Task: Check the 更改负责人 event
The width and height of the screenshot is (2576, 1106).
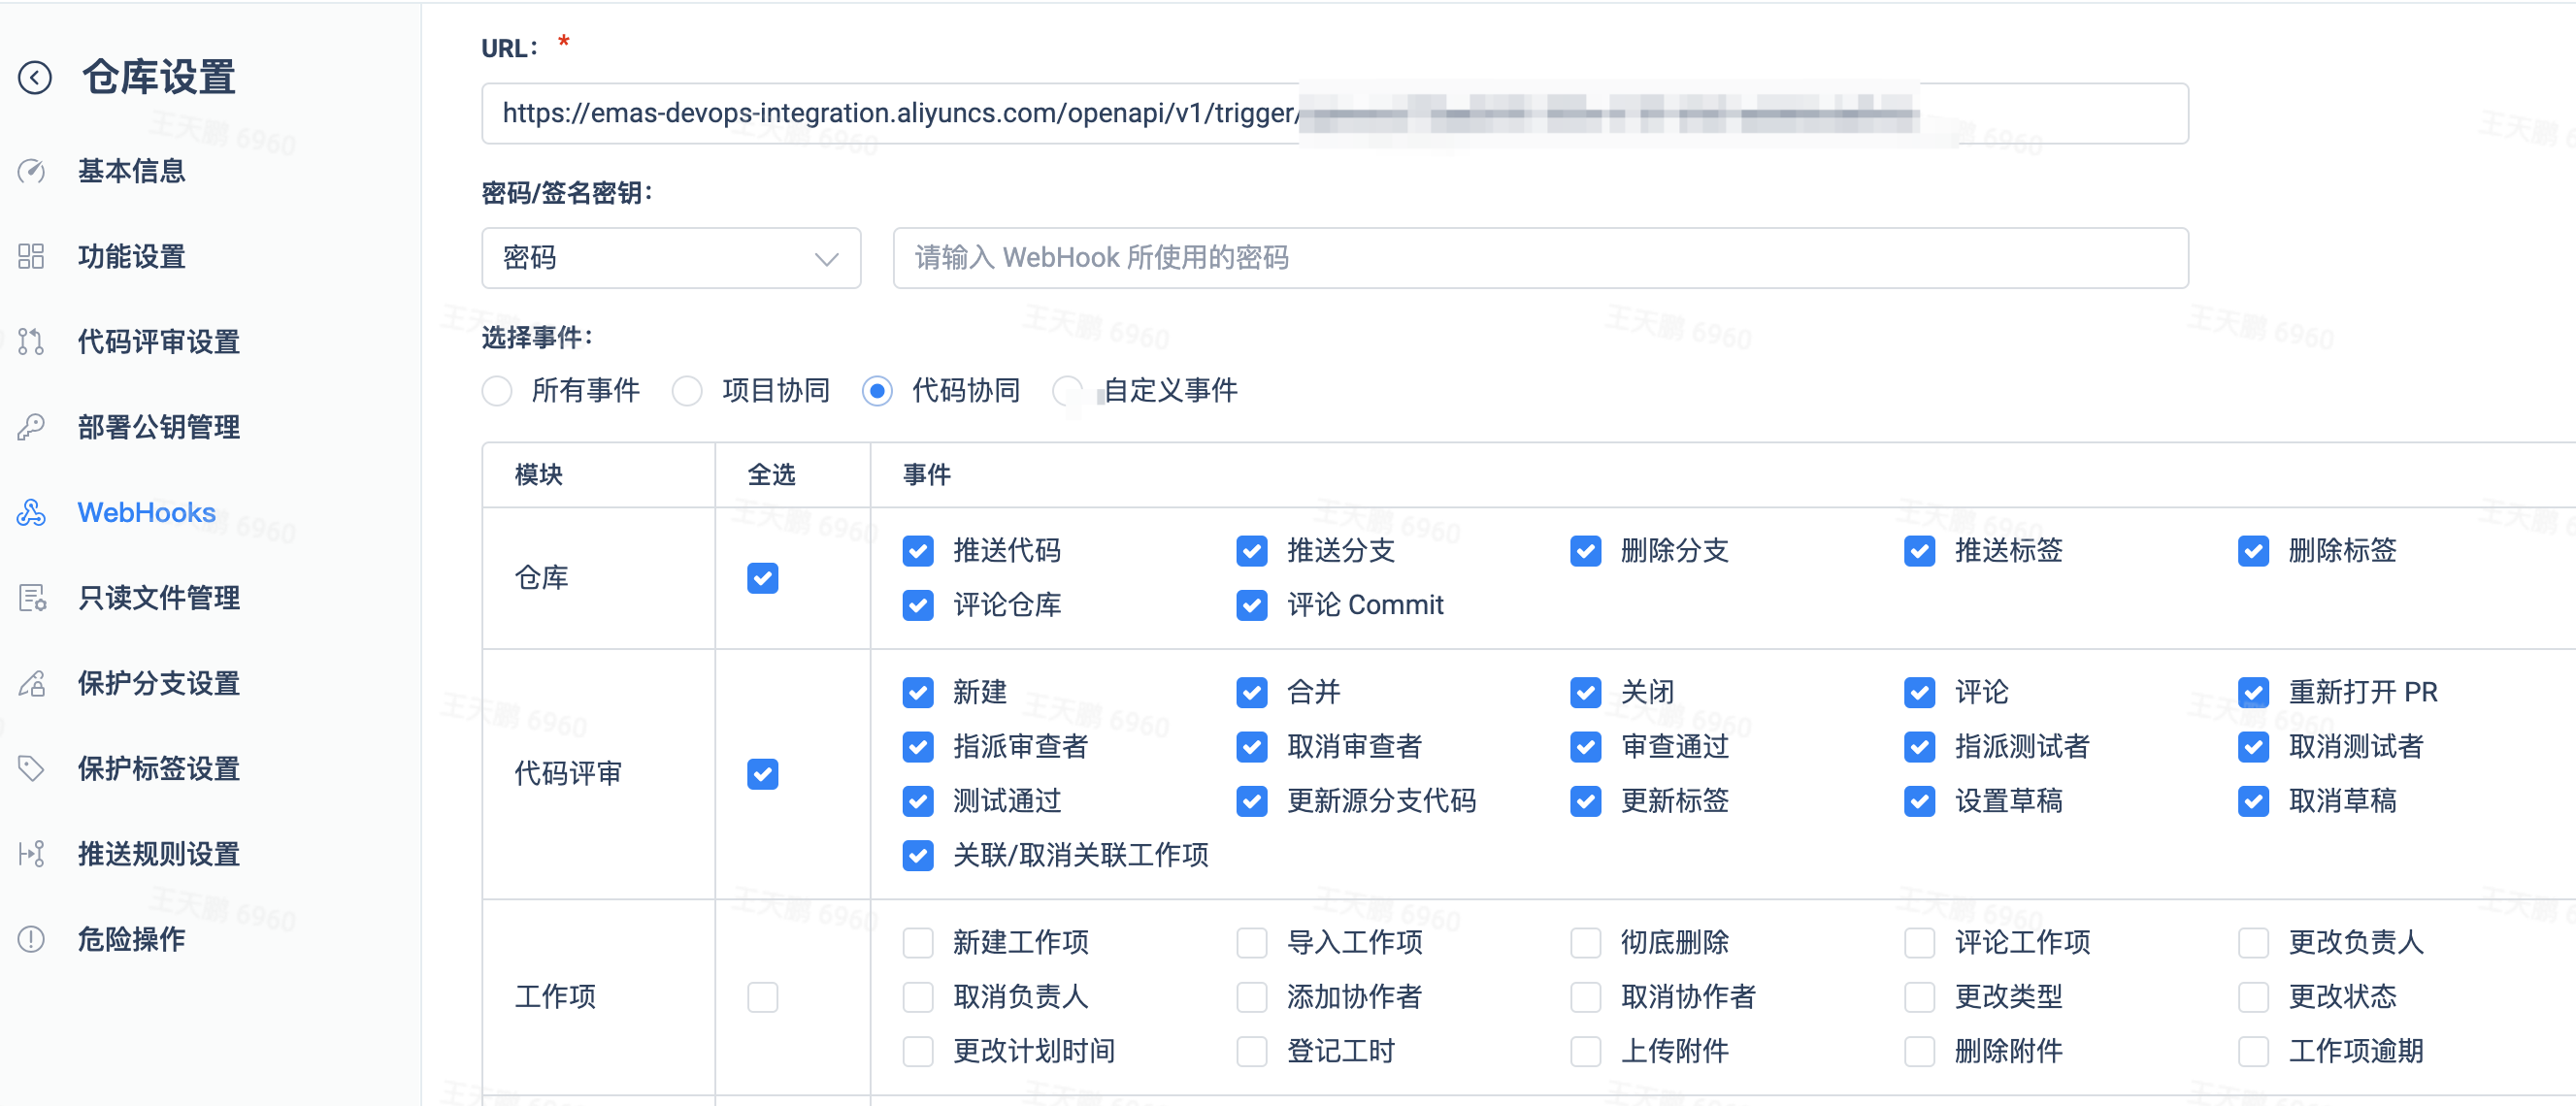Action: [x=2254, y=943]
